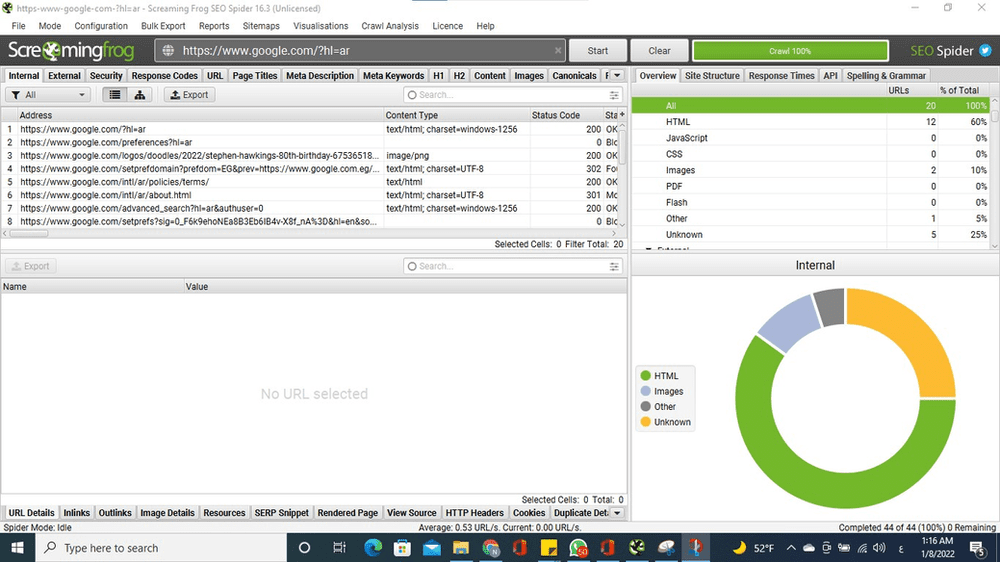
Task: Open the Configuration menu
Action: pyautogui.click(x=101, y=26)
